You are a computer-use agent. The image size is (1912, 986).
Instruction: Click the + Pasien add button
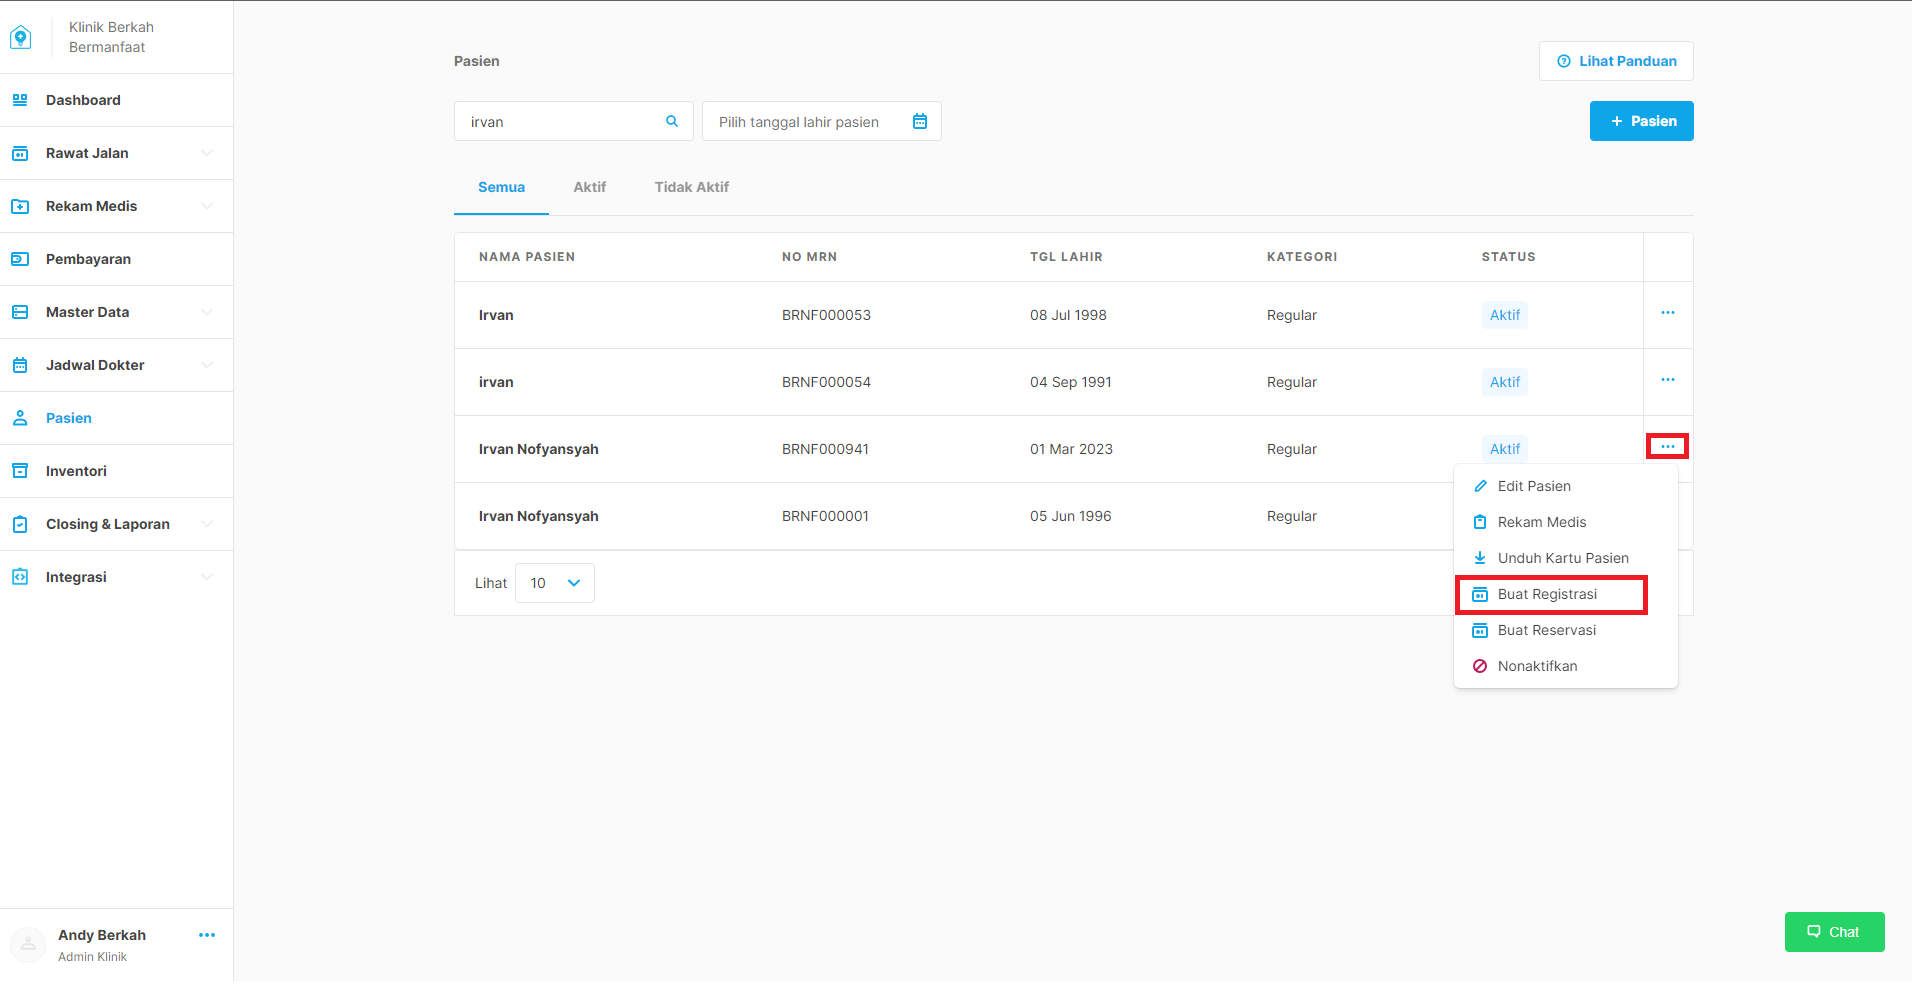(1642, 121)
